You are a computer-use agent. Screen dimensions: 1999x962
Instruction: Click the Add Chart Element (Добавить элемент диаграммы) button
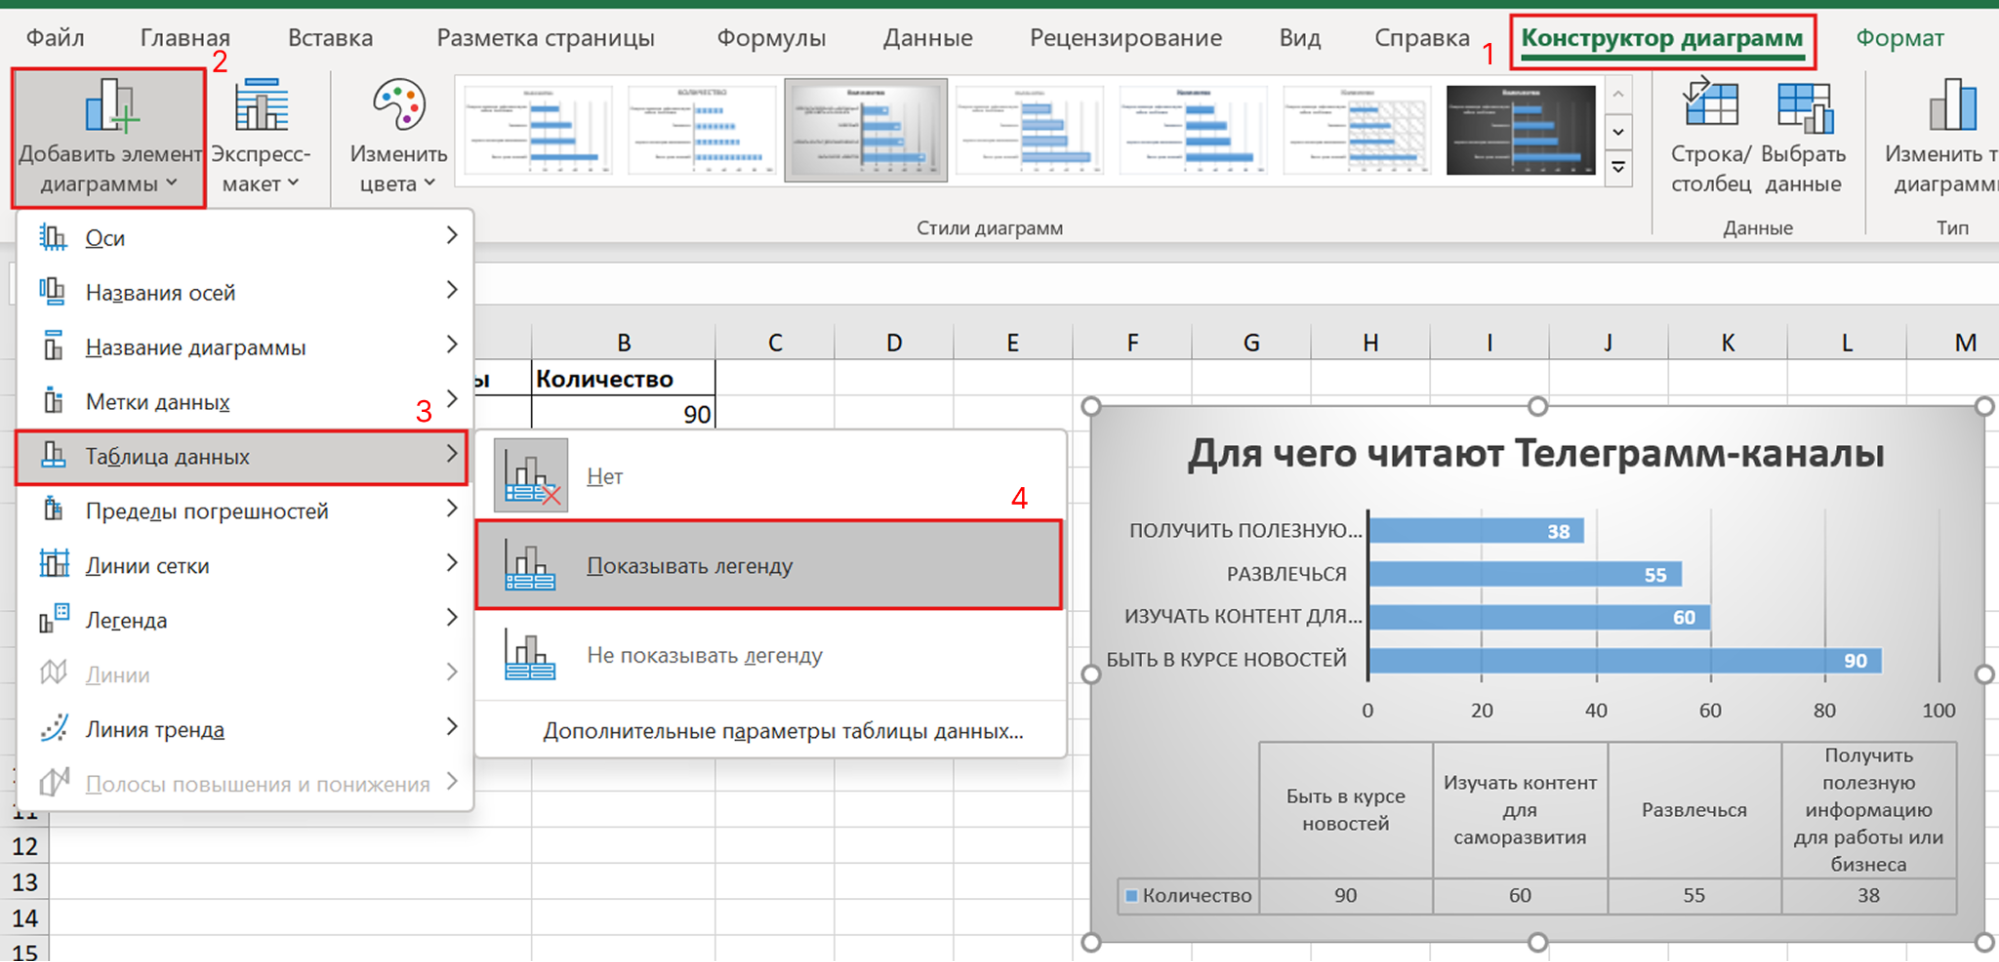click(108, 137)
